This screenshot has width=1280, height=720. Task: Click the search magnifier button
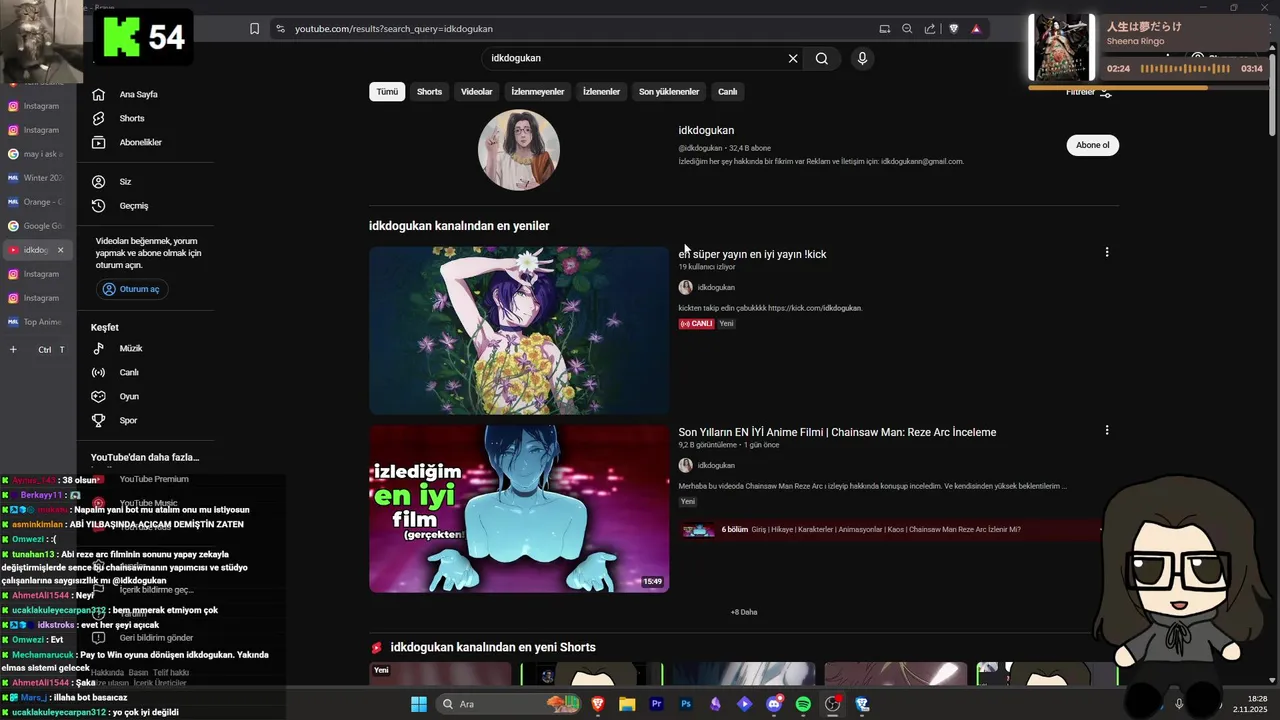pyautogui.click(x=821, y=58)
